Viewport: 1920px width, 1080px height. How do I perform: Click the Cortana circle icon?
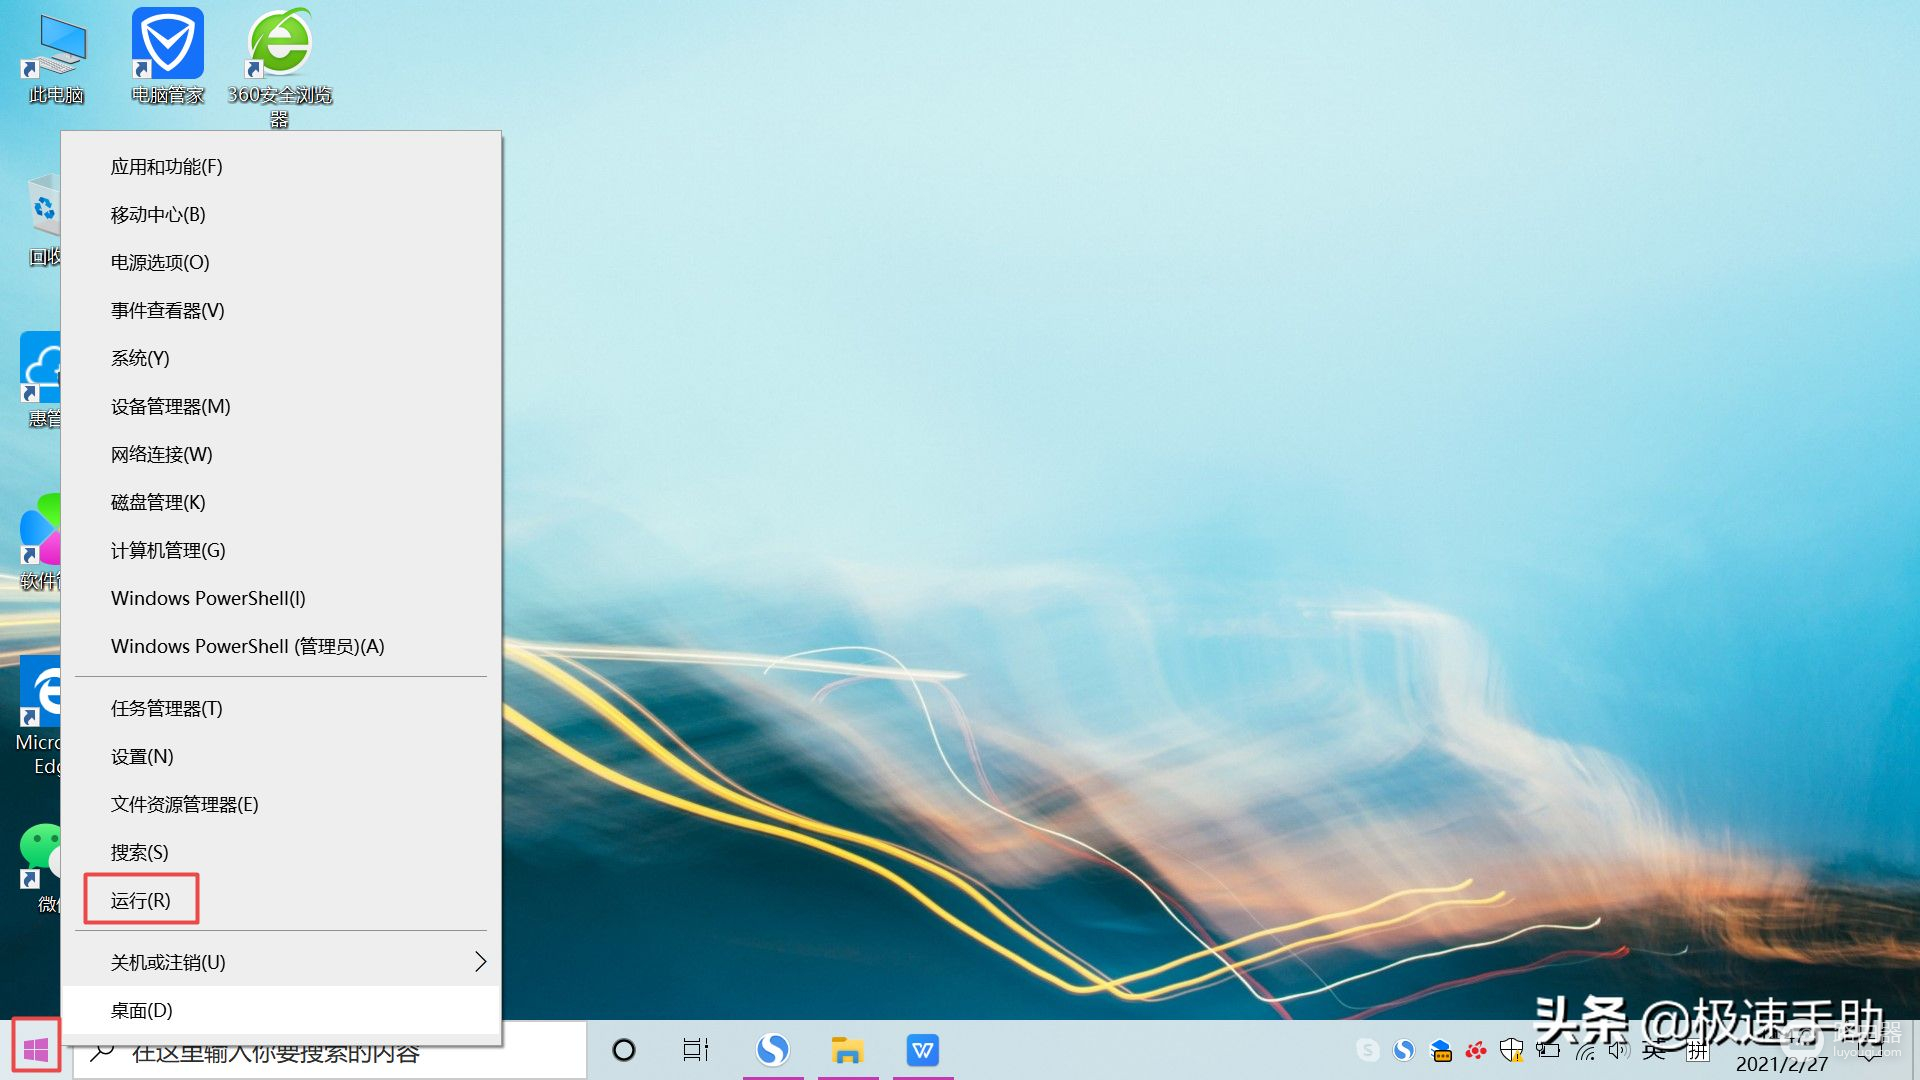(x=623, y=1049)
